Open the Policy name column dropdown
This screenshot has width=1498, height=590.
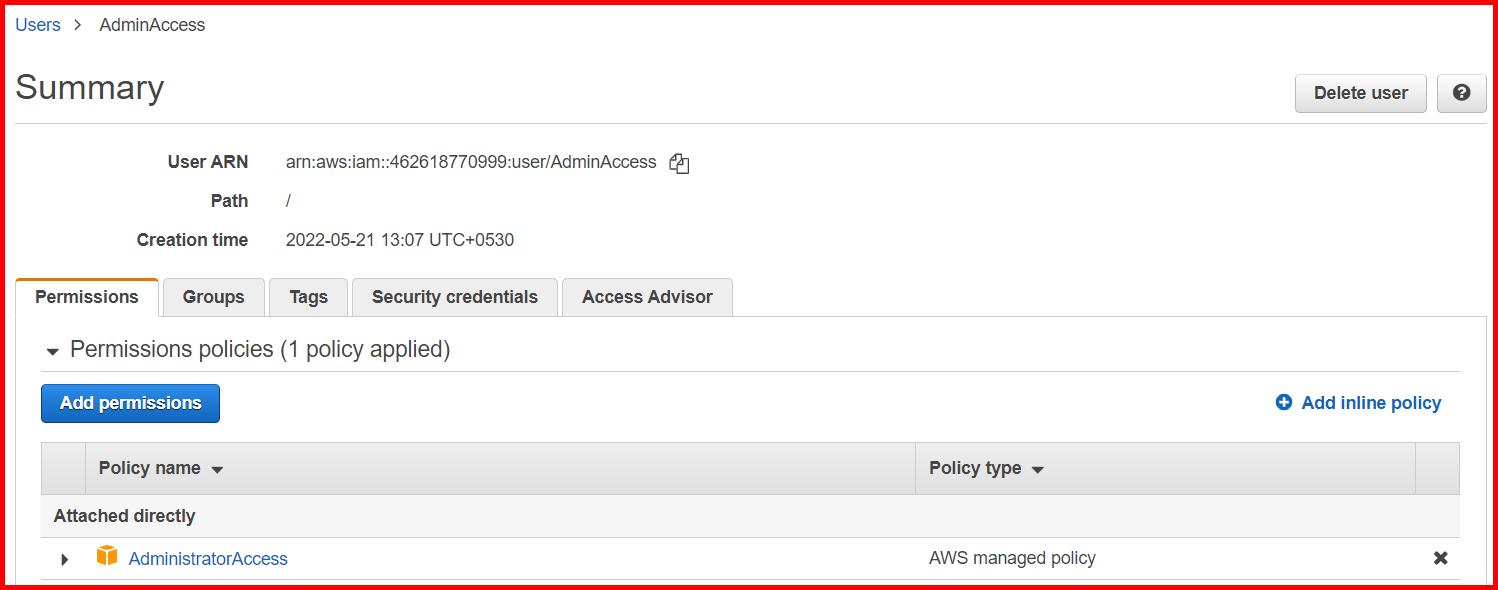click(x=220, y=468)
